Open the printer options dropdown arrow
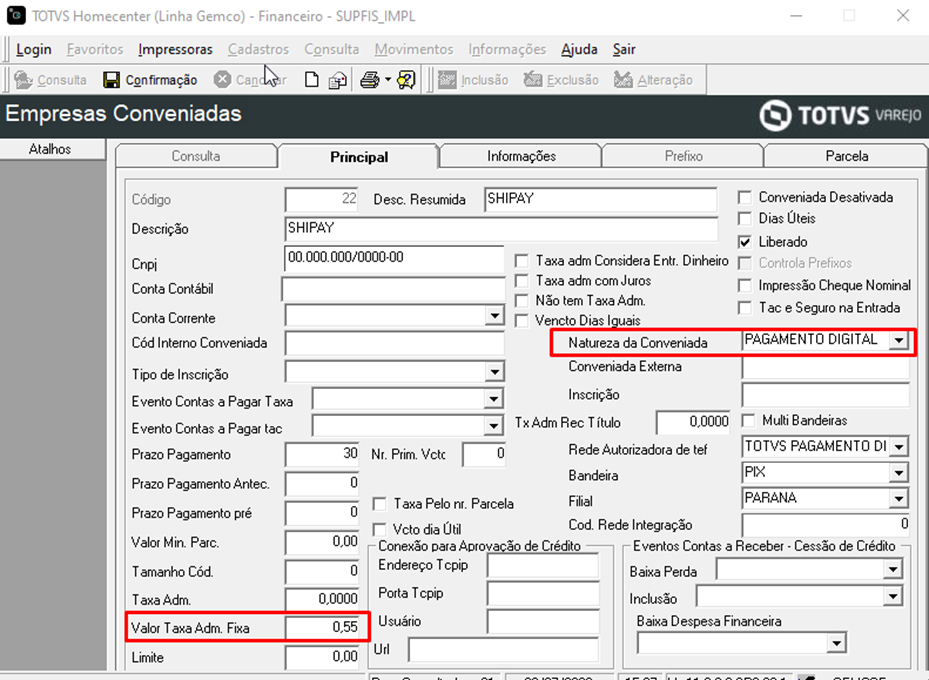This screenshot has height=680, width=929. pyautogui.click(x=388, y=79)
